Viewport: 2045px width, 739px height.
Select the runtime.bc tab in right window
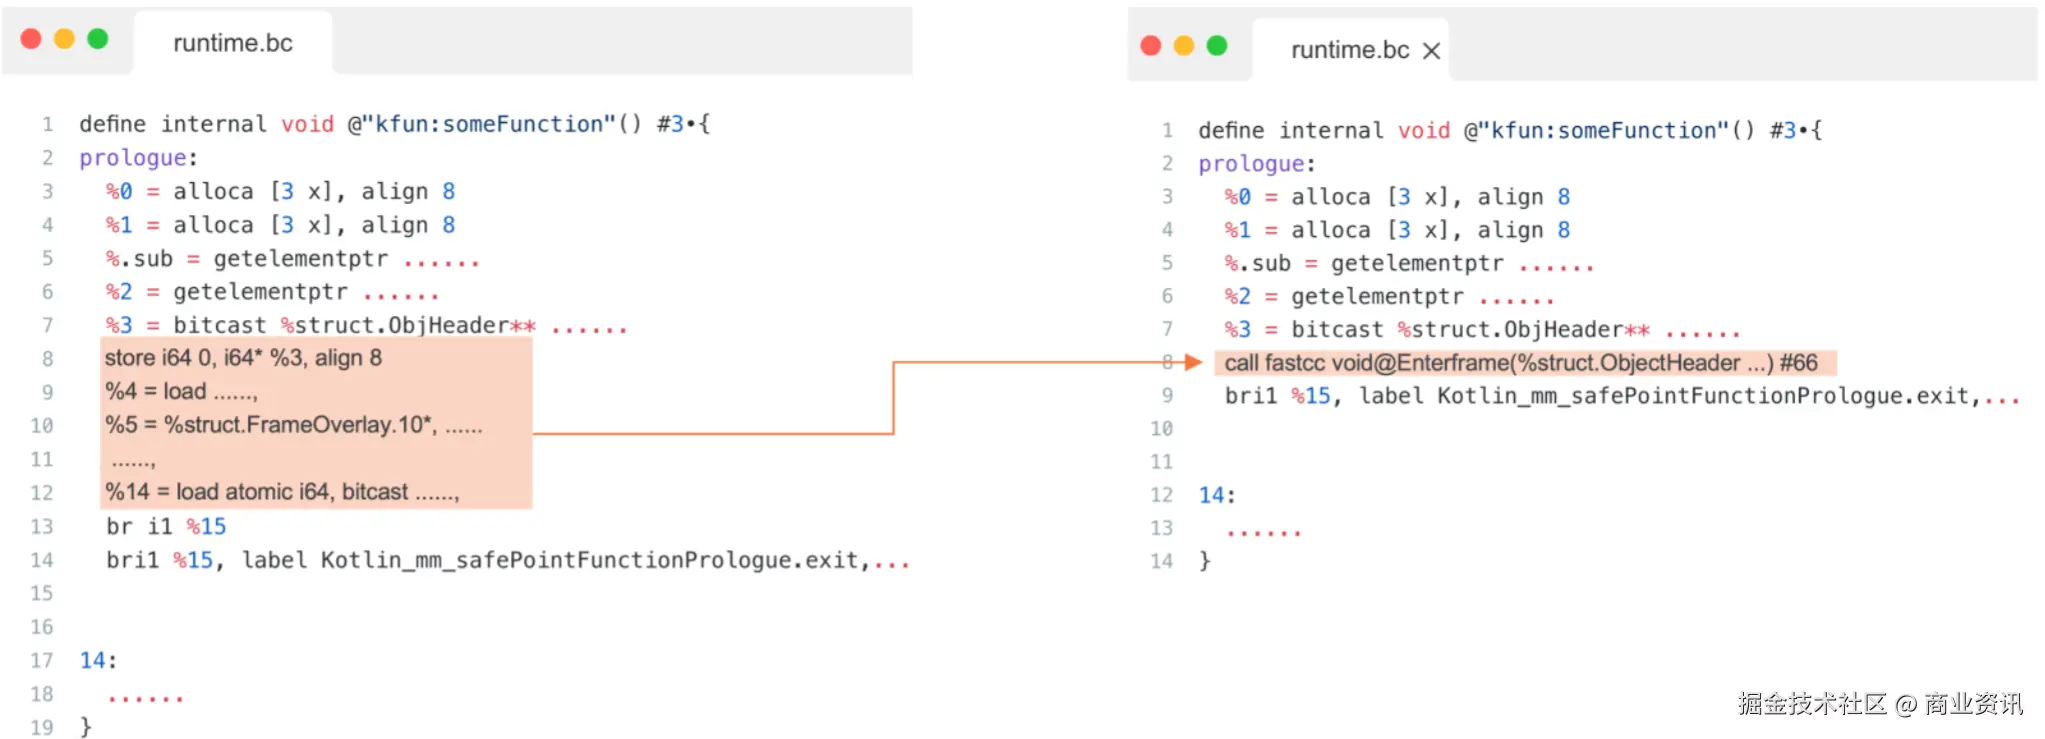click(x=1350, y=50)
